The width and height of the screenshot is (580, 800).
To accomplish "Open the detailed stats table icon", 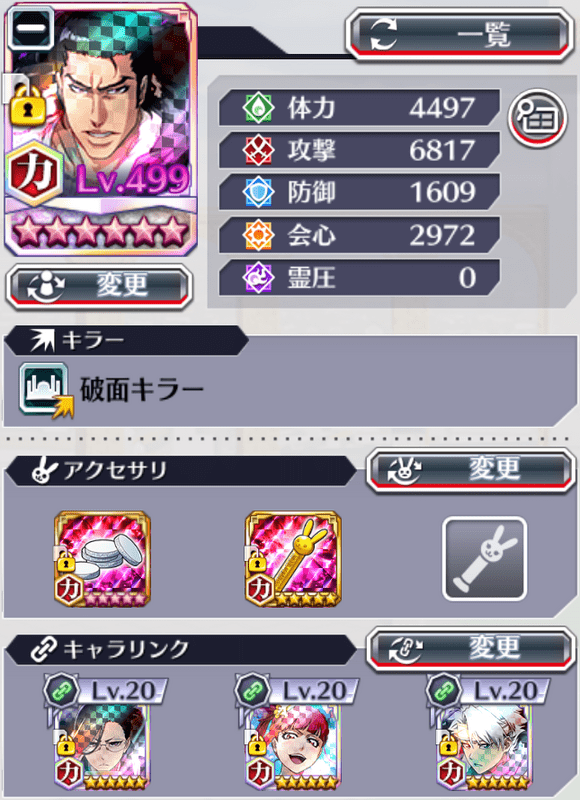I will [537, 118].
